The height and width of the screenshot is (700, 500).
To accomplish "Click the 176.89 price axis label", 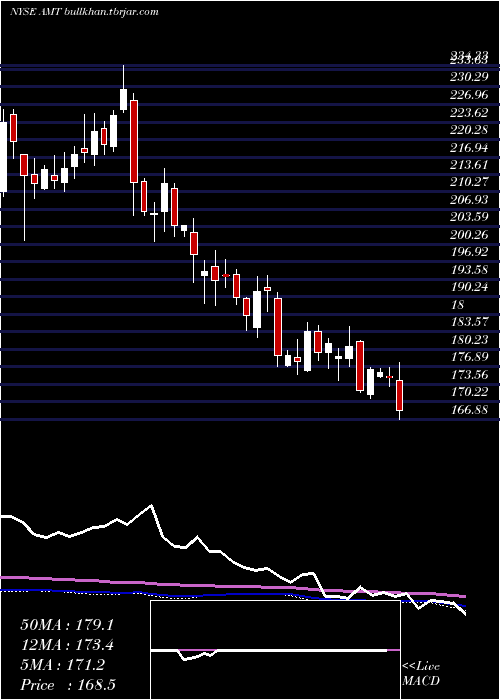I will [x=469, y=358].
